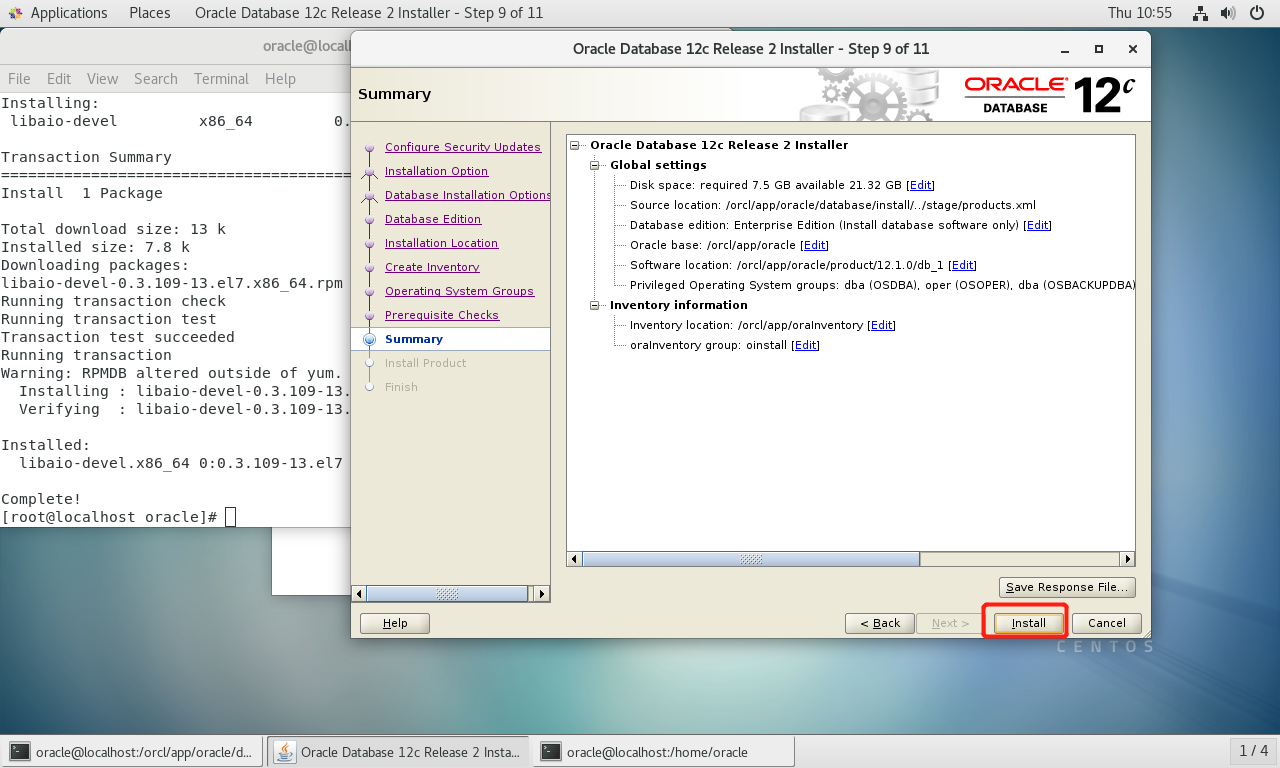
Task: Open the Places menu
Action: (x=149, y=13)
